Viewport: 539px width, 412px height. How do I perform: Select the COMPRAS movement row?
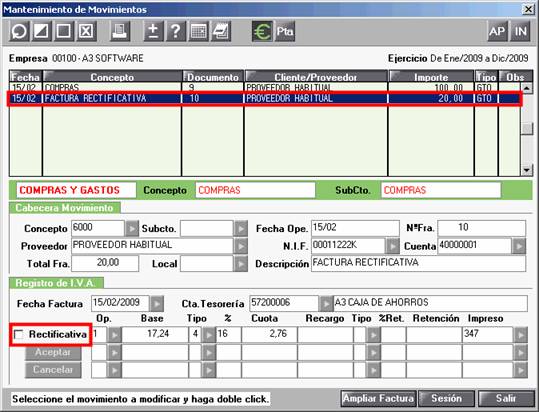tap(265, 87)
